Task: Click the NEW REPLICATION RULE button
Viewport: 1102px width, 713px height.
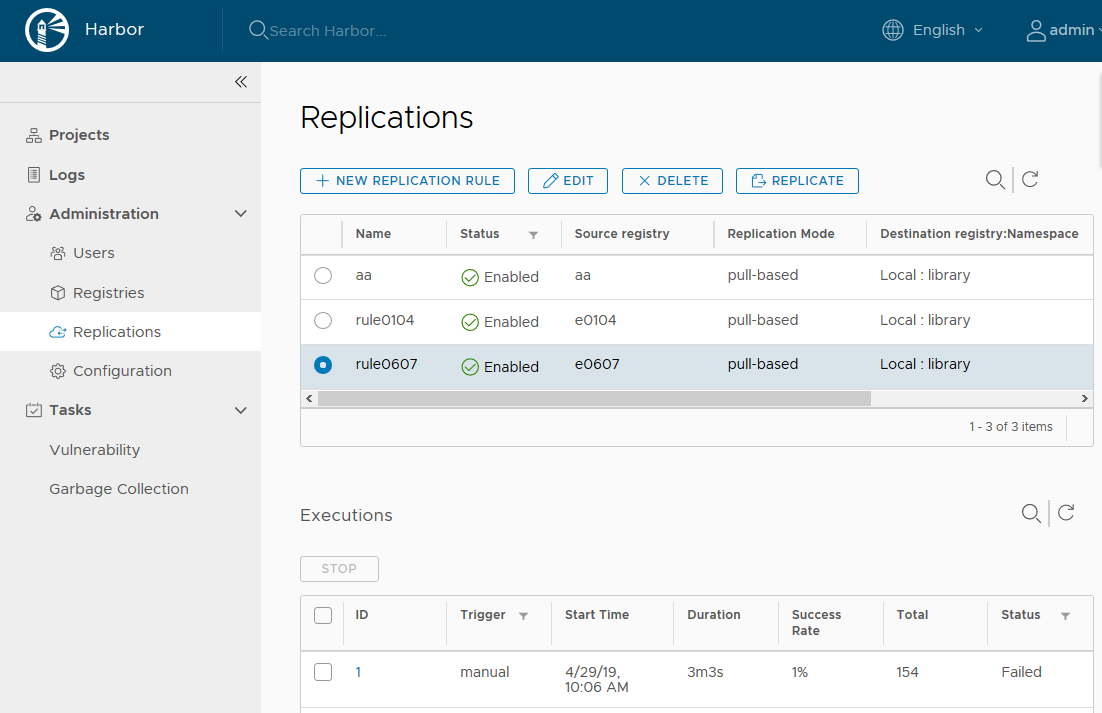Action: point(407,180)
